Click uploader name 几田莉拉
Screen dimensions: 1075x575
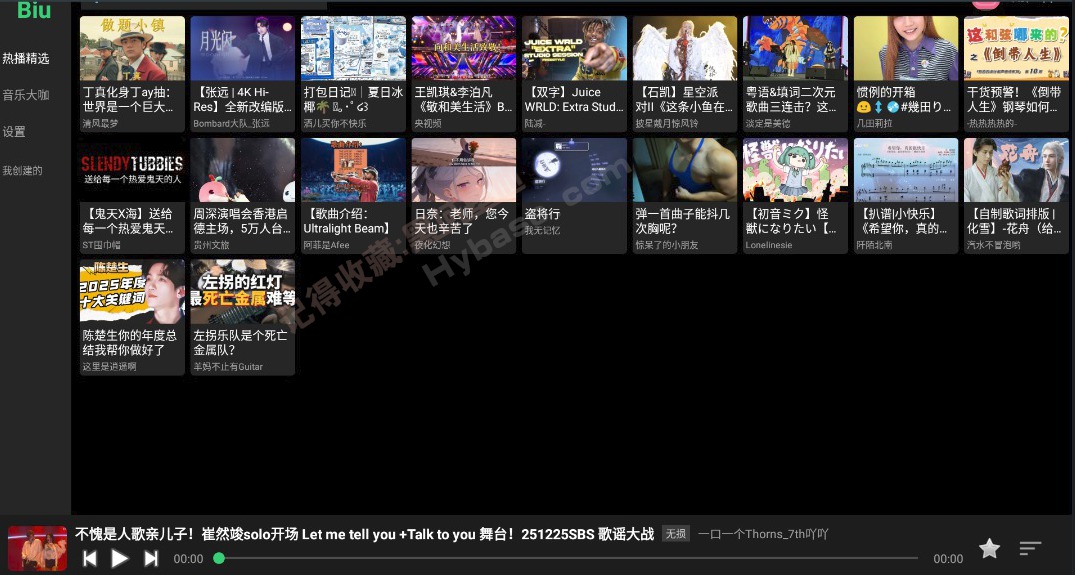[875, 123]
